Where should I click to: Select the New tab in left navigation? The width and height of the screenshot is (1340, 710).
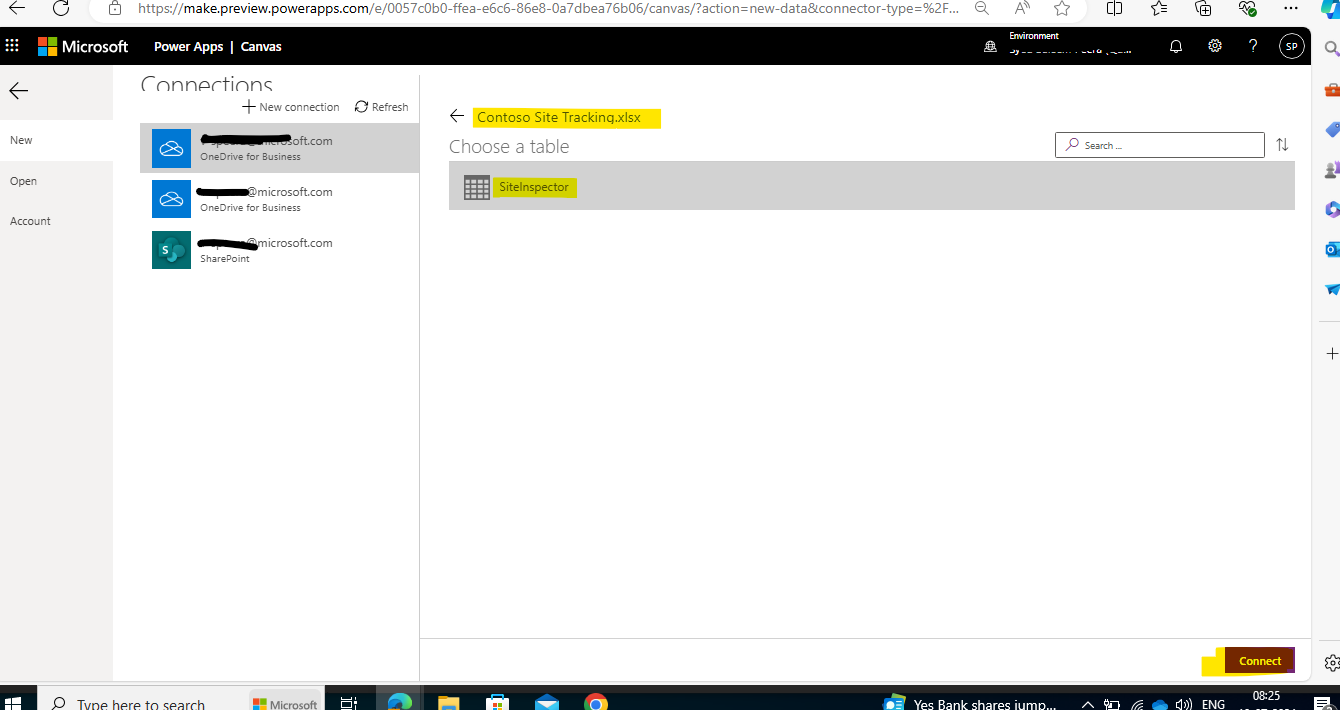click(x=56, y=140)
